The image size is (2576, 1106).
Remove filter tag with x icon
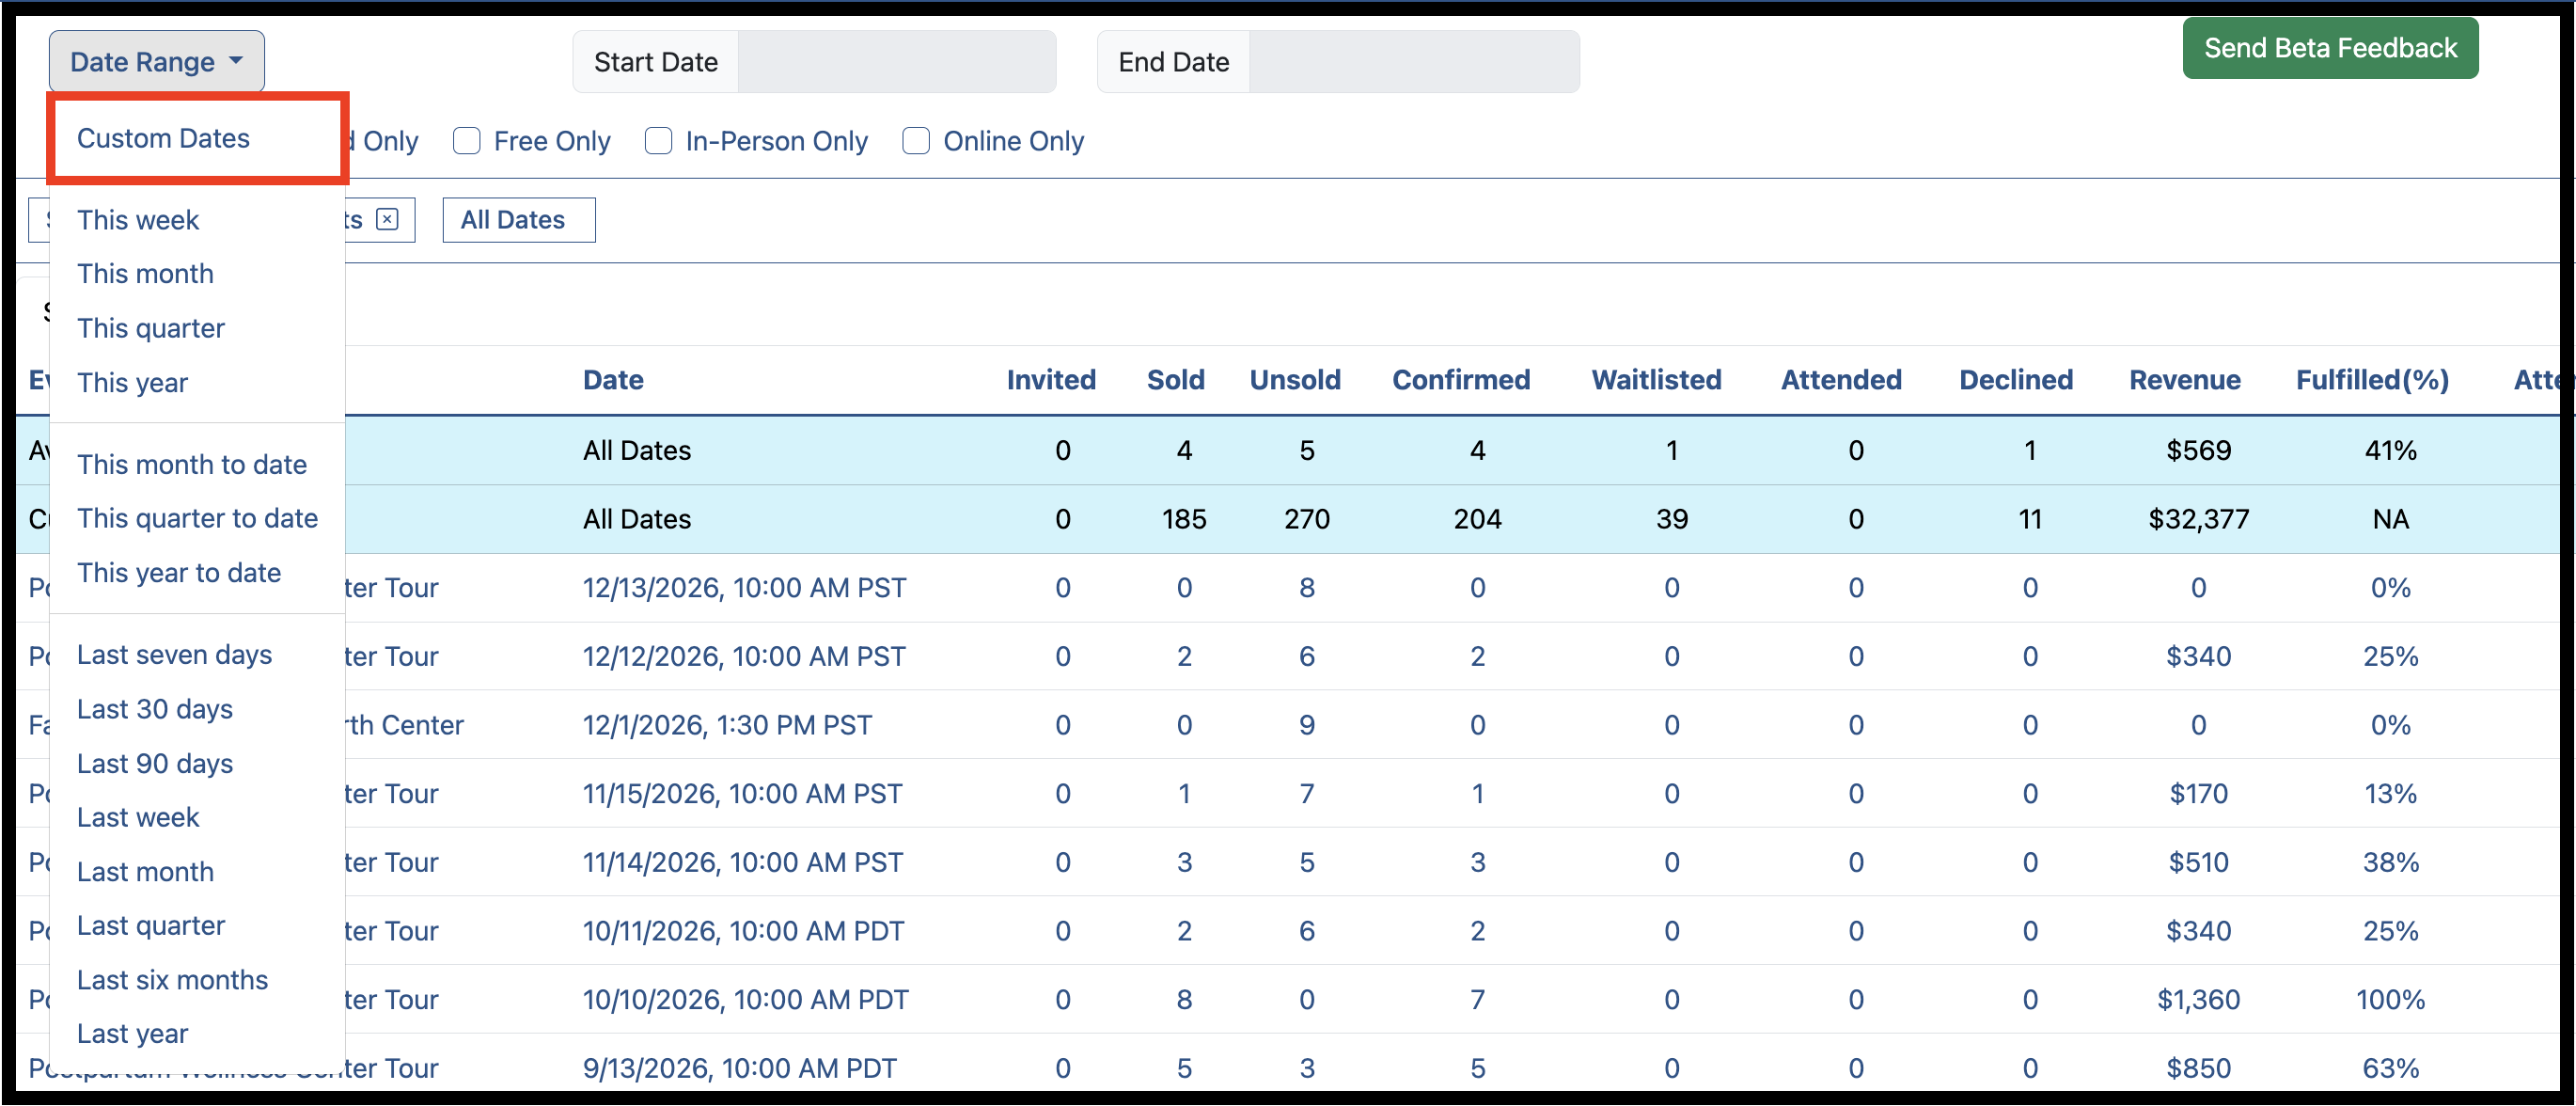click(x=387, y=219)
